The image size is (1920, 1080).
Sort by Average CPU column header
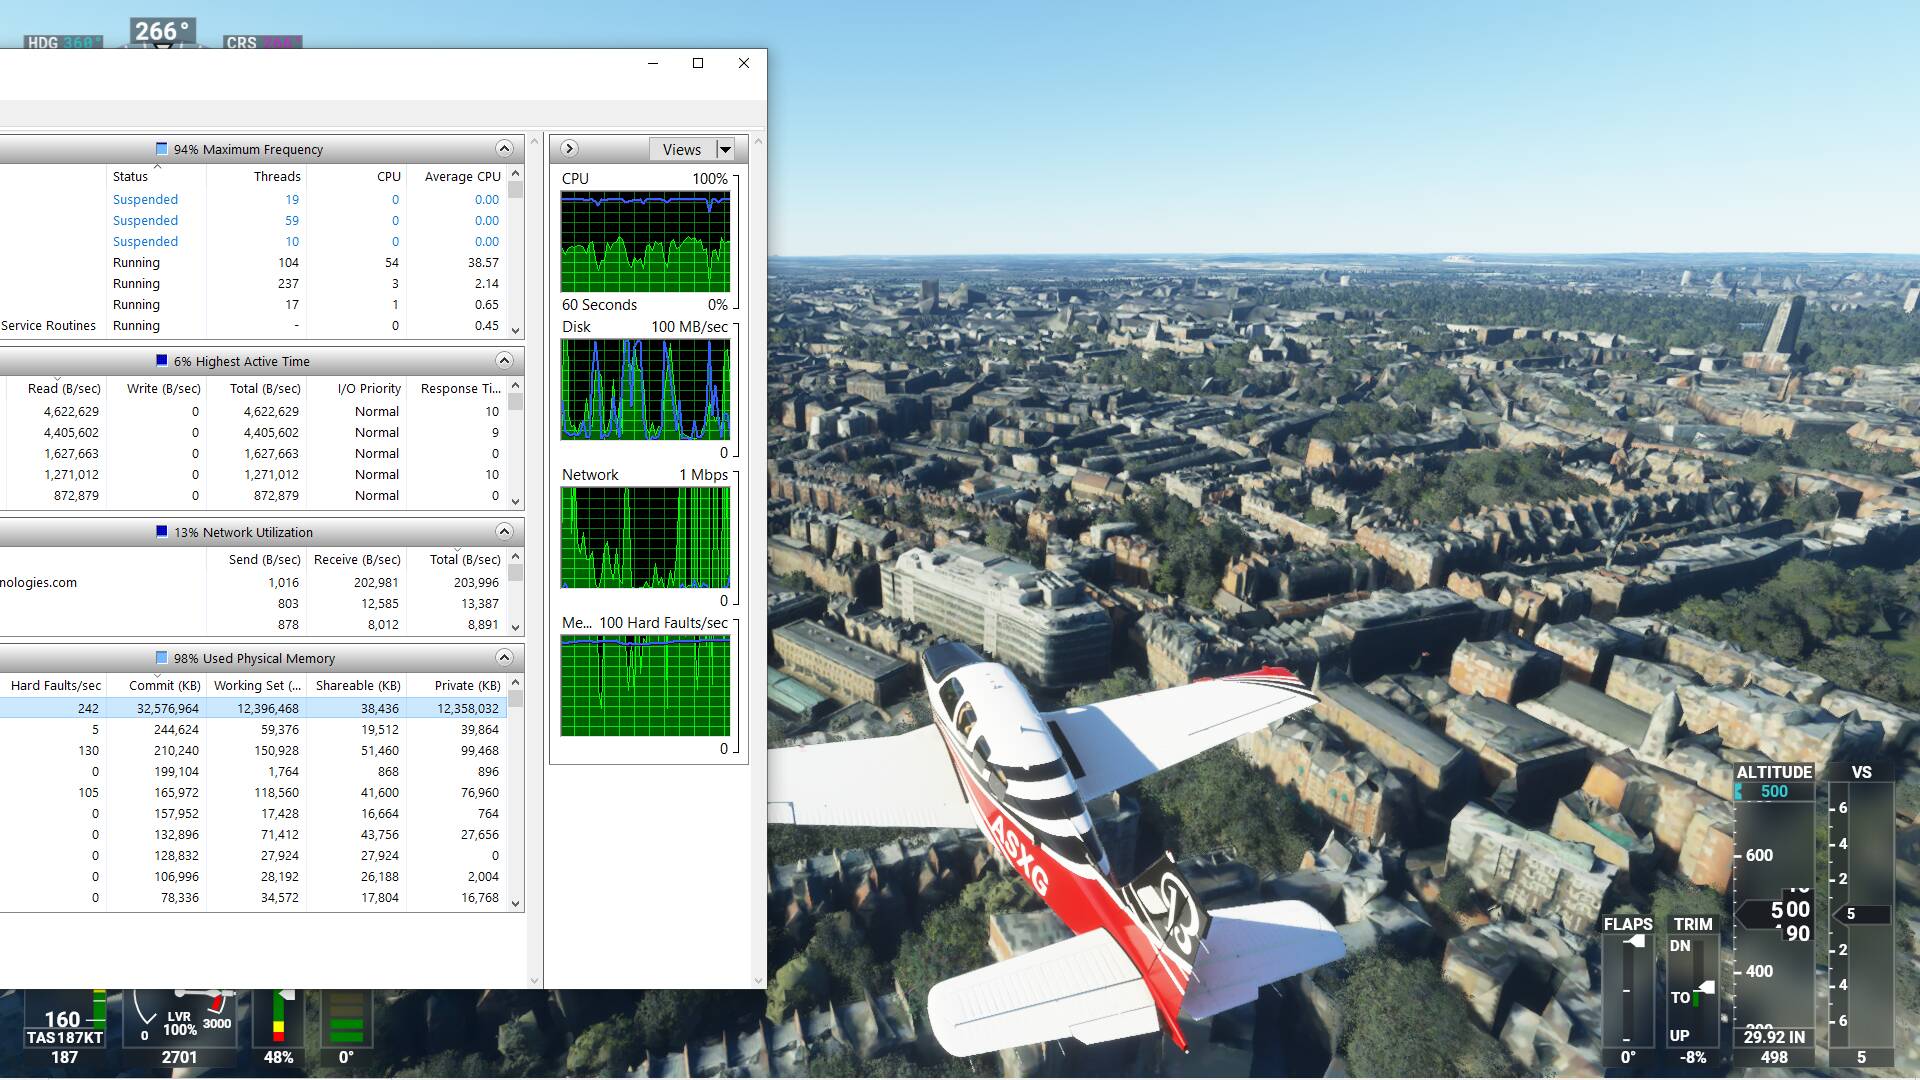[456, 176]
